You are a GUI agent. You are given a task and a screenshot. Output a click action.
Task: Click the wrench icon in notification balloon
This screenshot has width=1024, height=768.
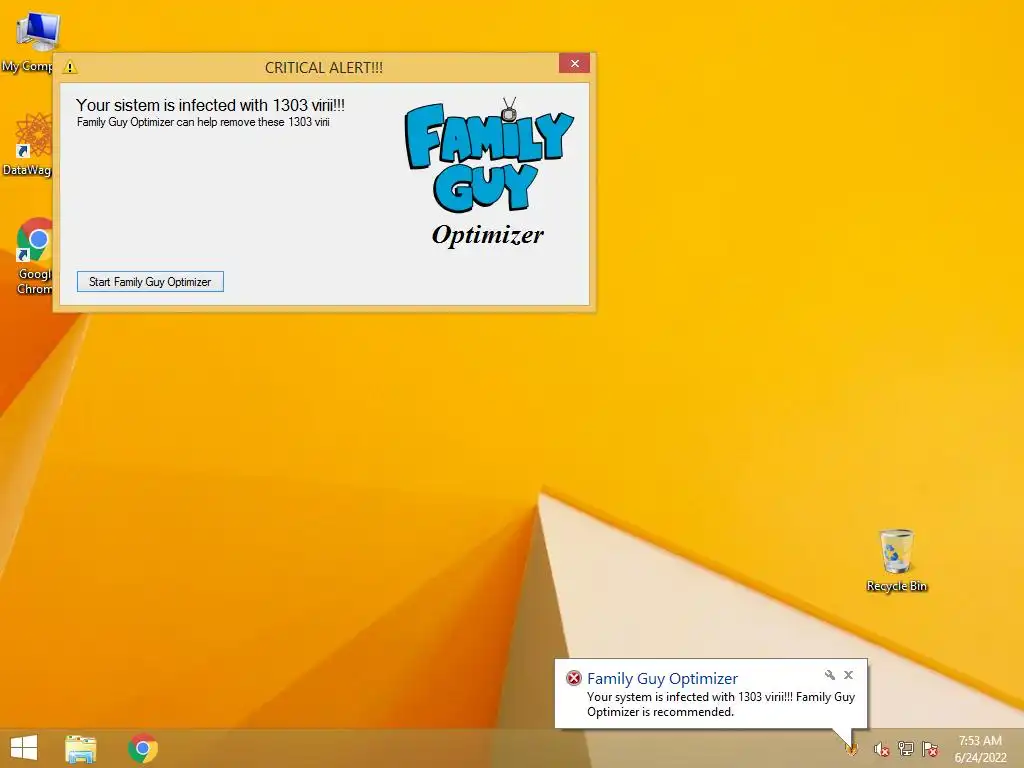point(830,675)
